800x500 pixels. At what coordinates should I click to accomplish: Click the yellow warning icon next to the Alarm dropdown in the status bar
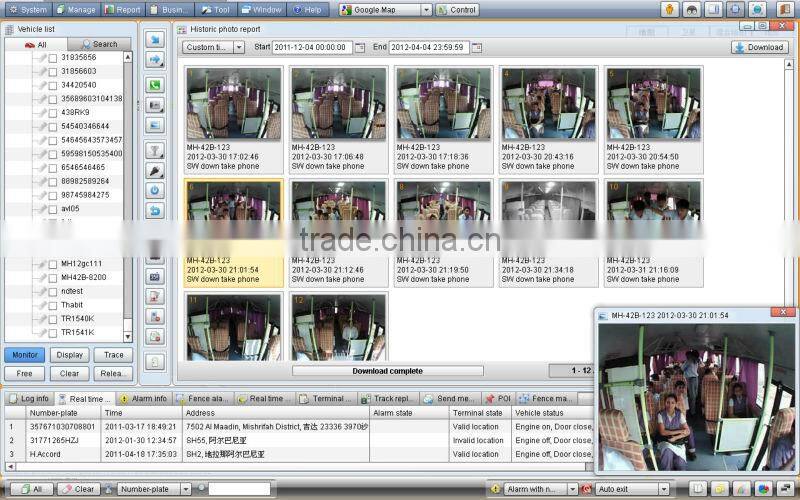click(x=495, y=489)
